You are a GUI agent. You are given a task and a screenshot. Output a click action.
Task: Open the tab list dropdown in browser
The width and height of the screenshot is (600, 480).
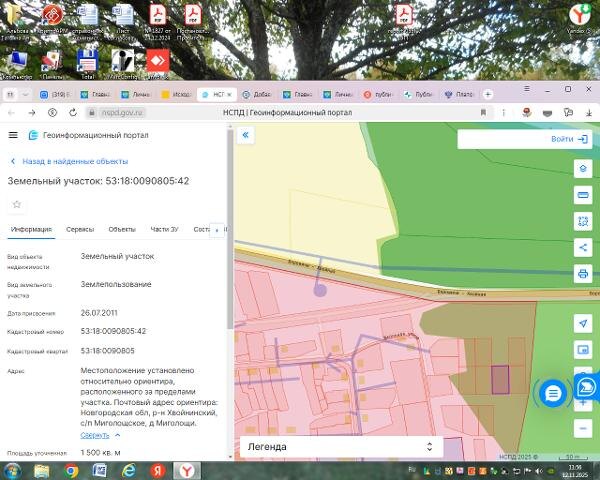click(25, 94)
